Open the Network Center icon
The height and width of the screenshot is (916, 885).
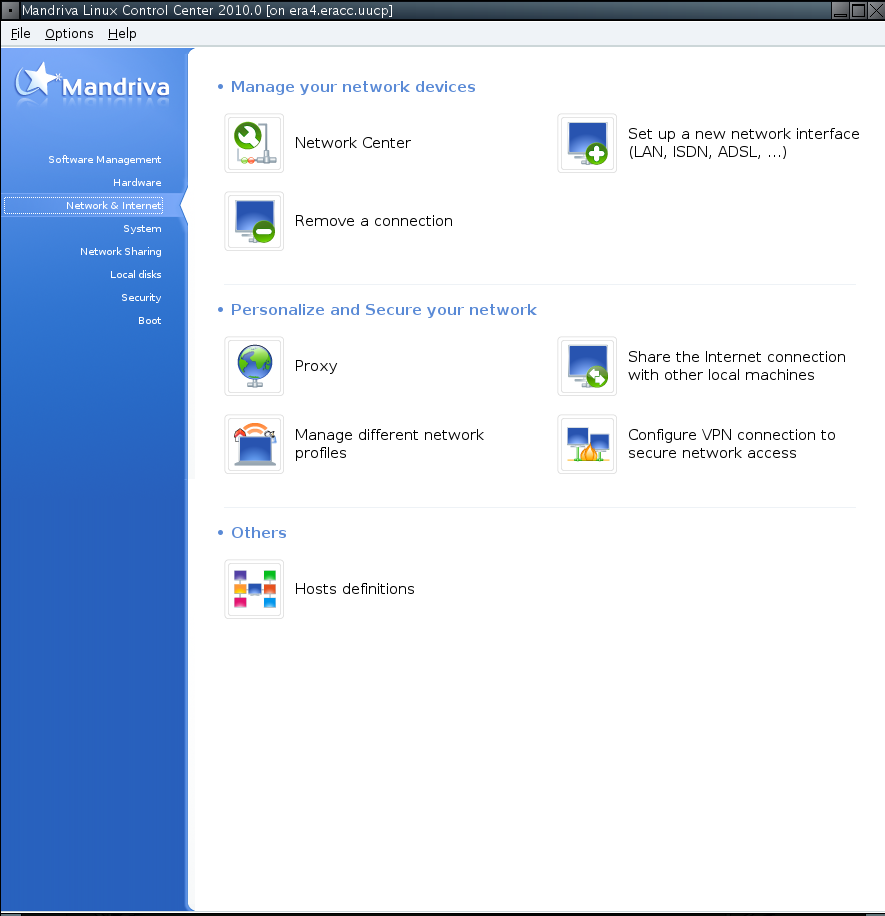(254, 143)
